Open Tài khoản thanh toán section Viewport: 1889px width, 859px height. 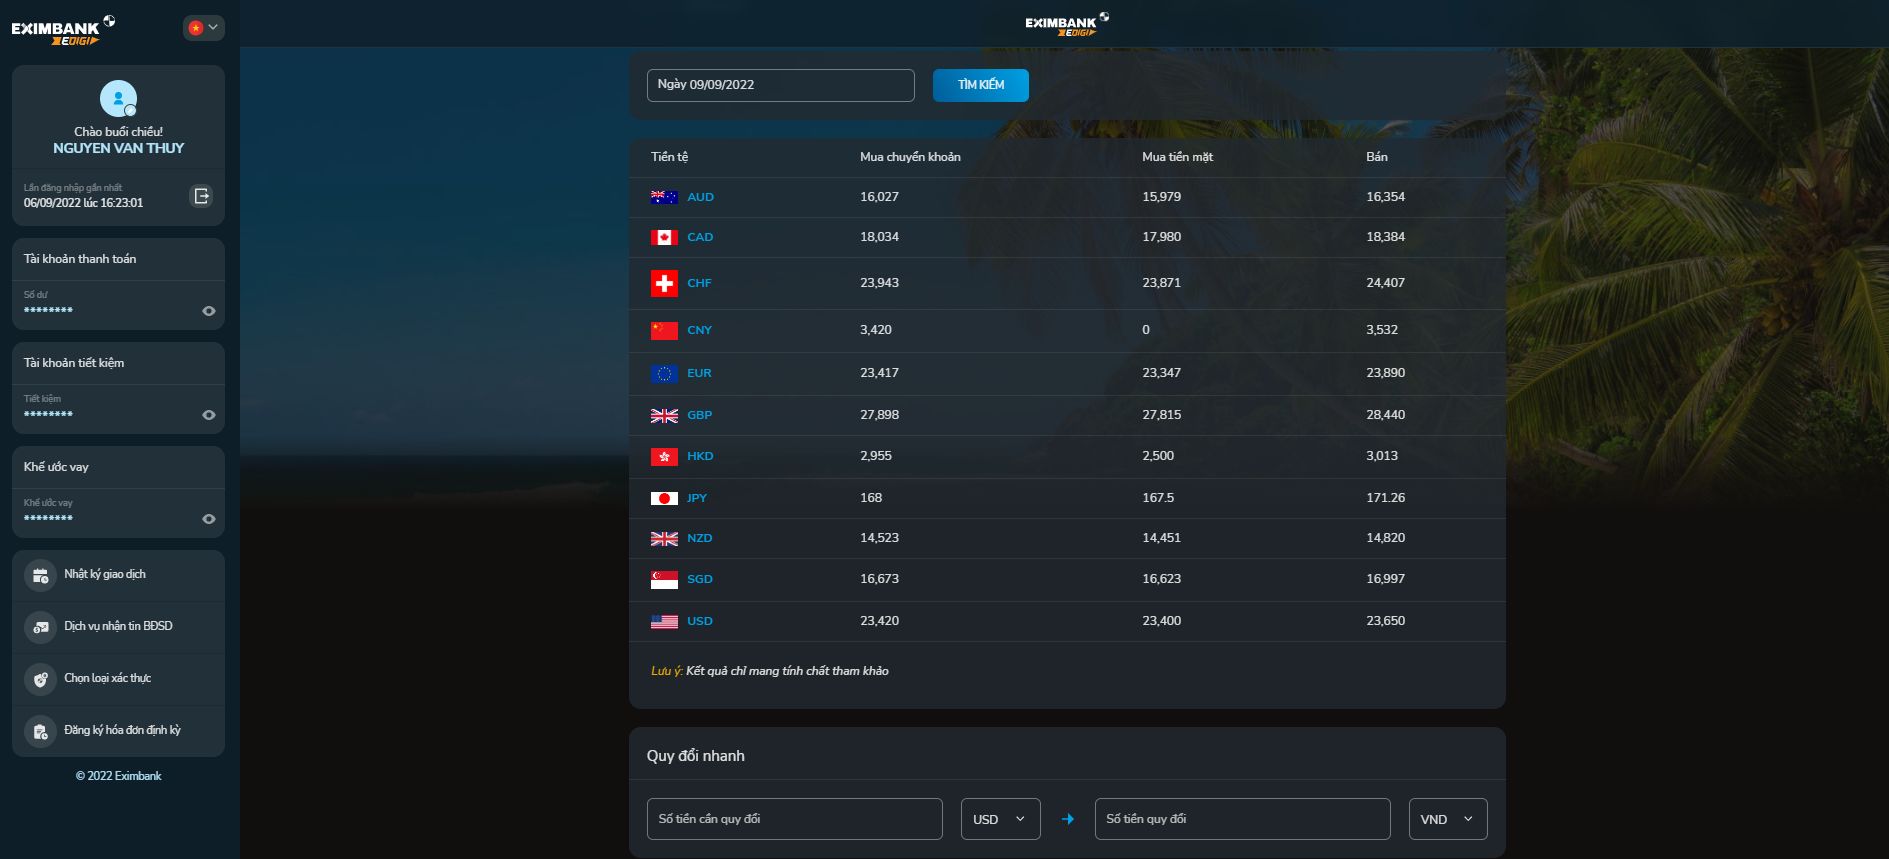pos(80,259)
